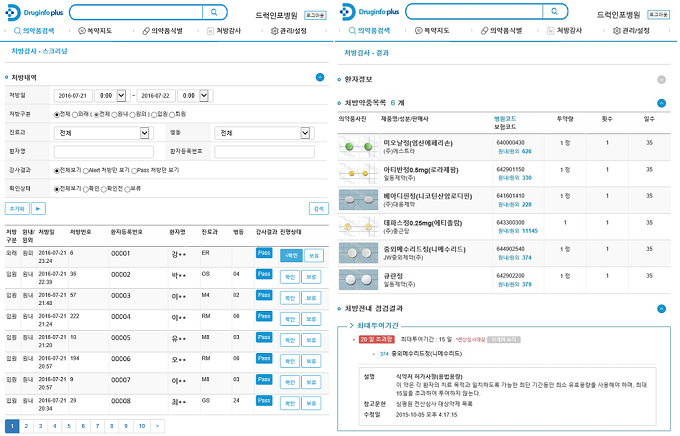Click the play arrow button beside 초기화

click(38, 208)
